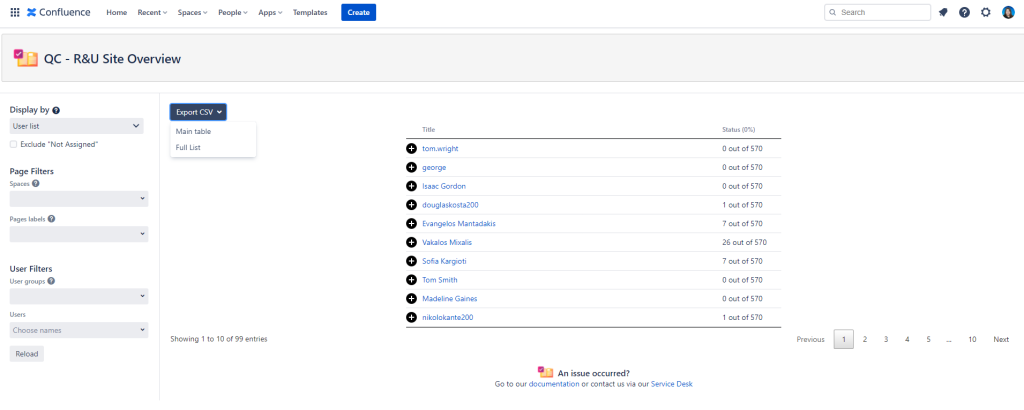Open the user profile avatar

coord(1008,12)
